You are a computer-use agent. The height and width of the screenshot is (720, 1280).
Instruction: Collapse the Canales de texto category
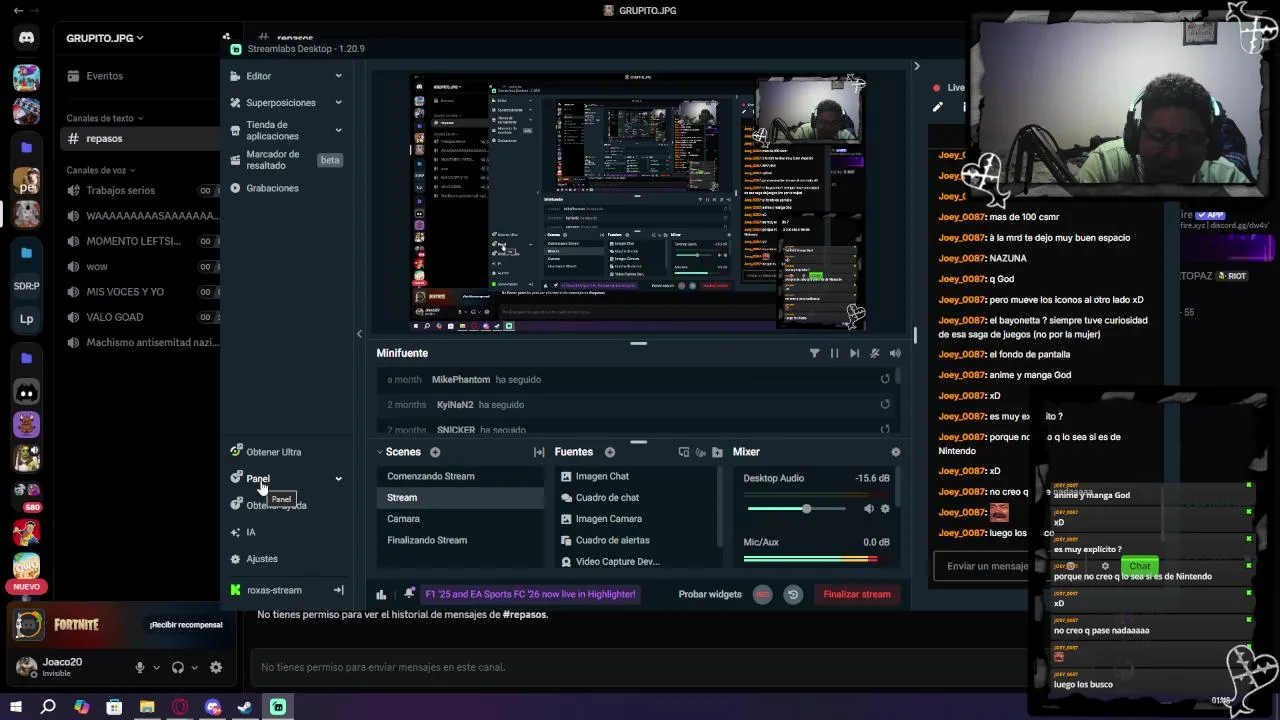coord(104,118)
